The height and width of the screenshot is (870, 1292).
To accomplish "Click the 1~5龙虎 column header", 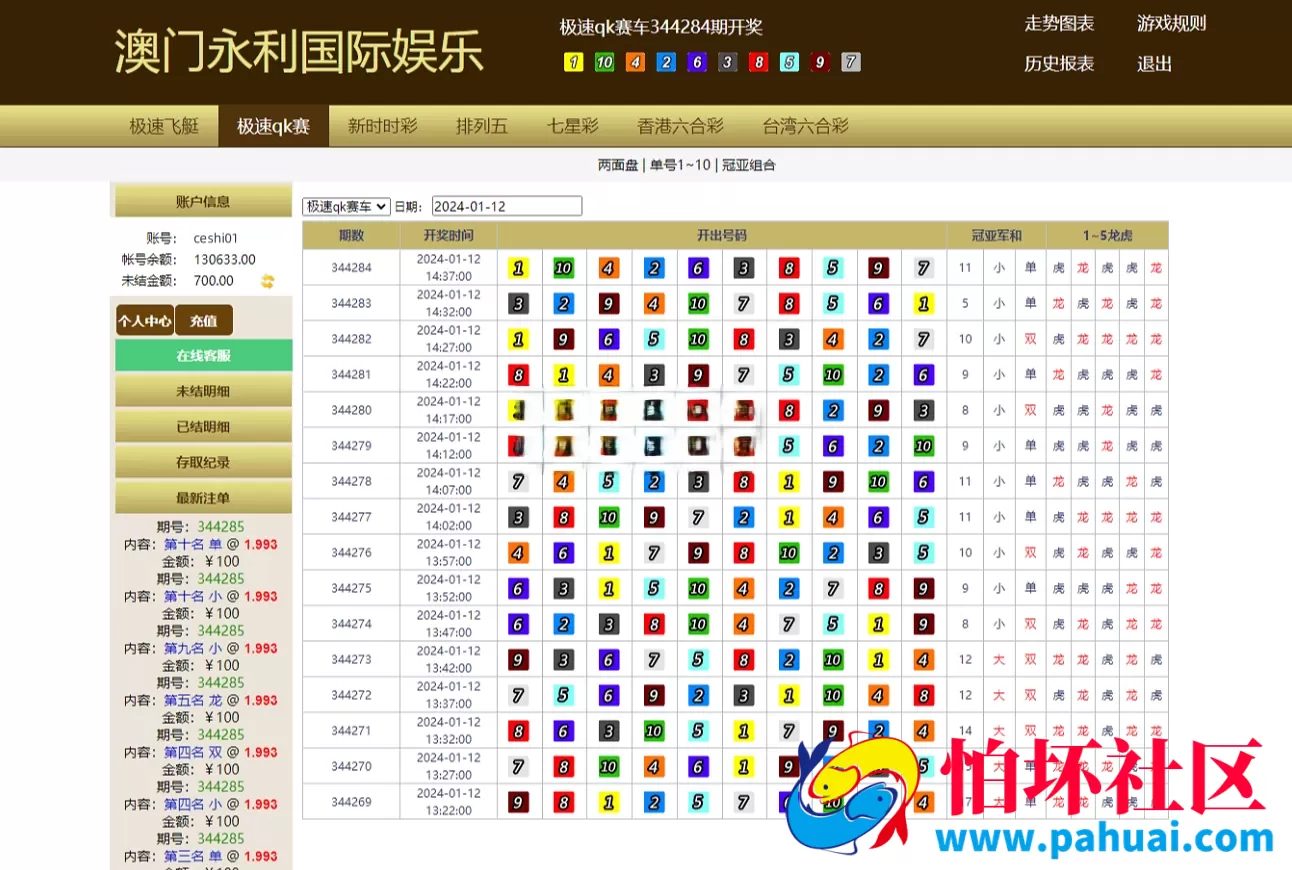I will 1107,236.
